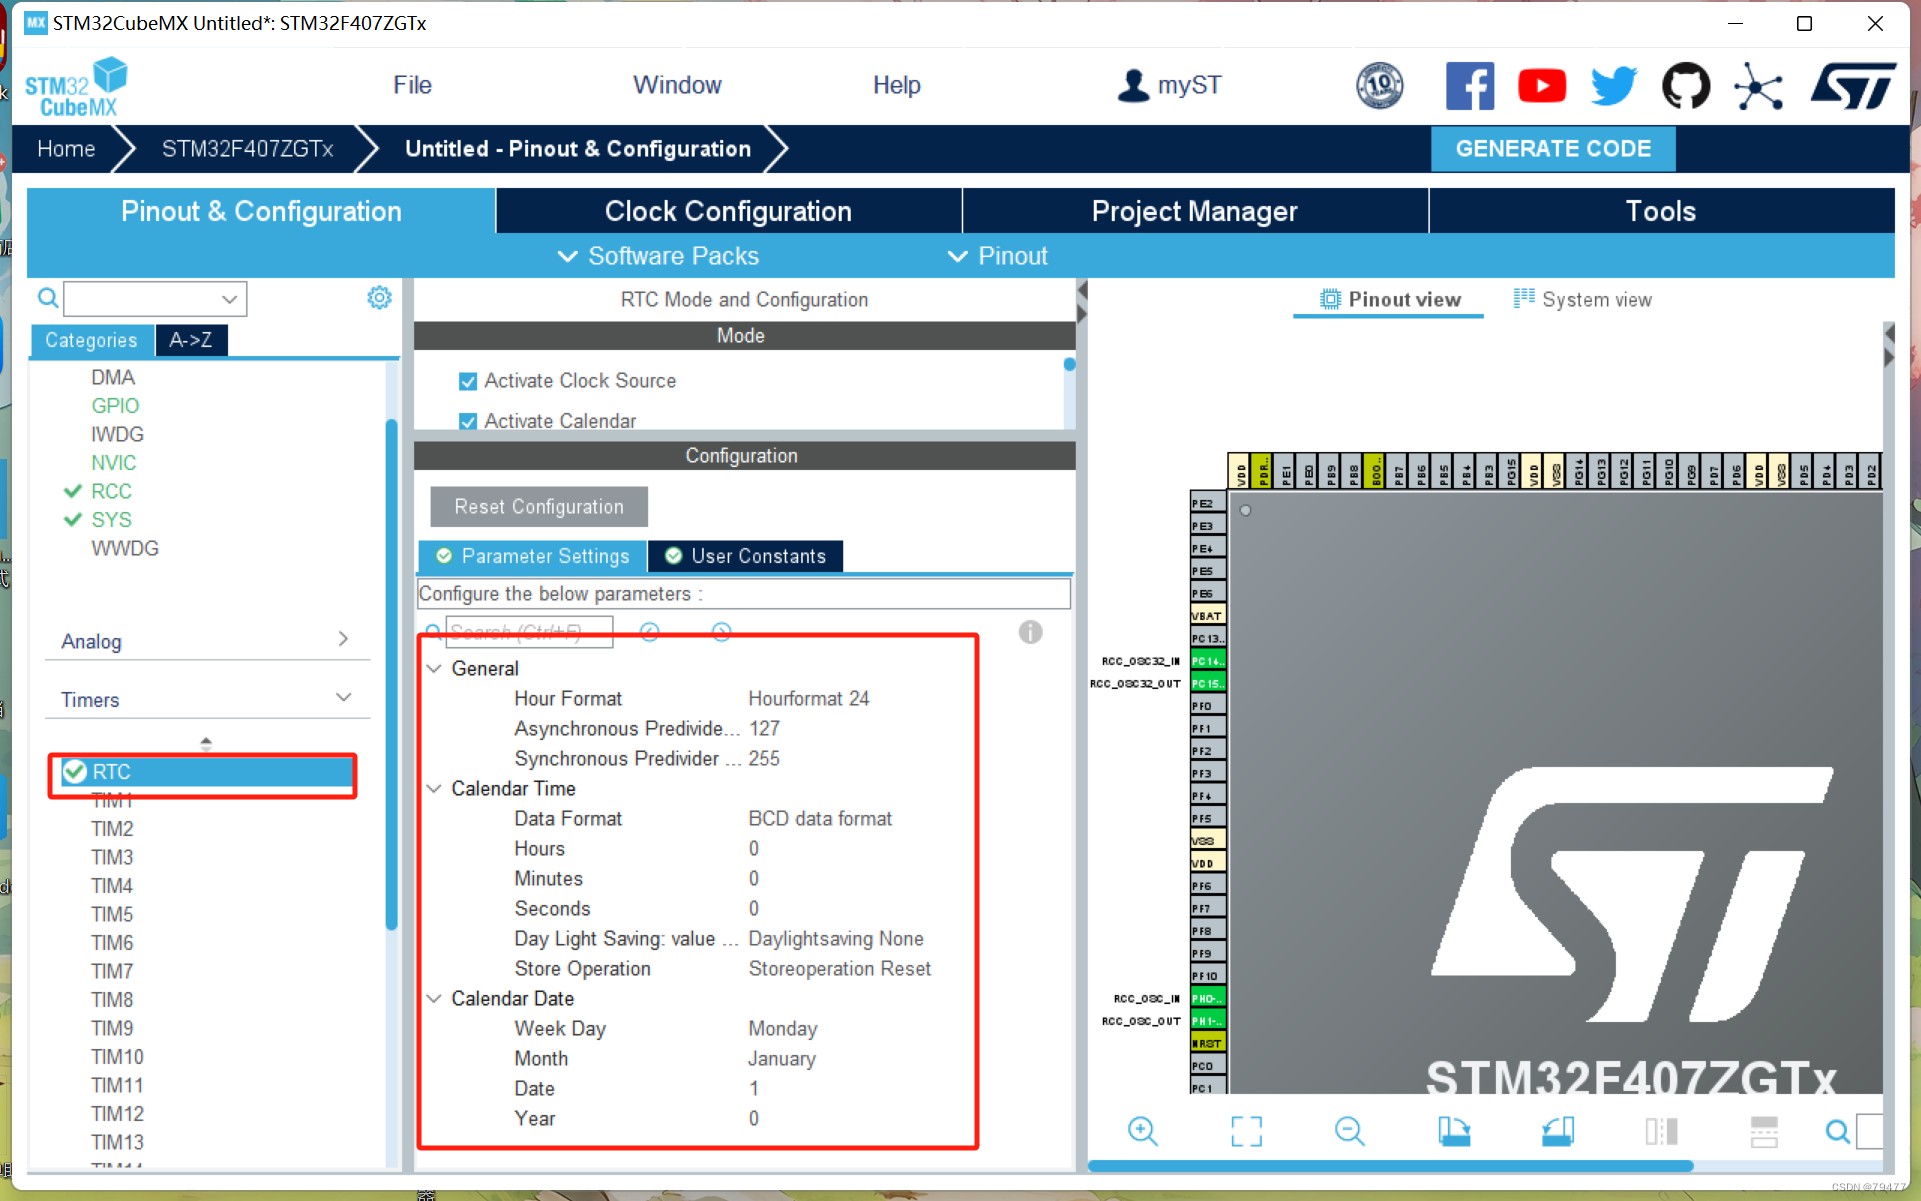
Task: Click the horizontal scrollbar under the pinout view
Action: [1390, 1166]
